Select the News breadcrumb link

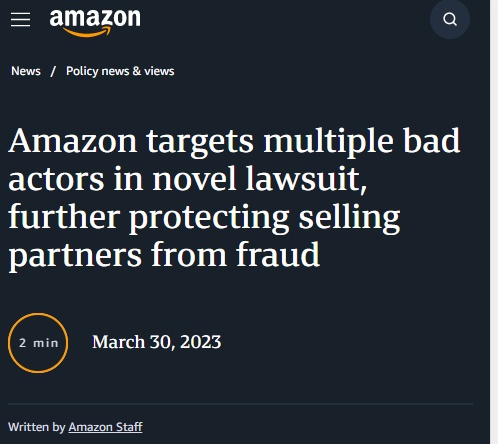(26, 71)
